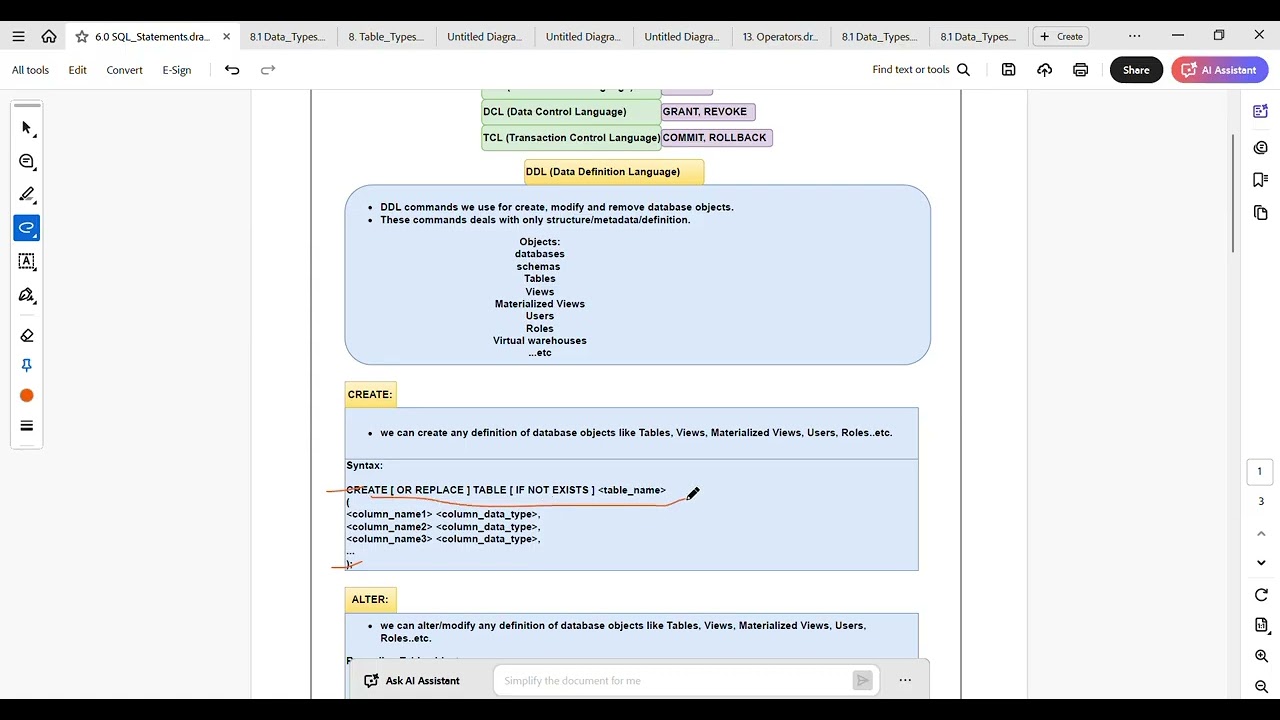Click DDL (Data Definition Language) box
This screenshot has height=720, width=1280.
click(614, 172)
